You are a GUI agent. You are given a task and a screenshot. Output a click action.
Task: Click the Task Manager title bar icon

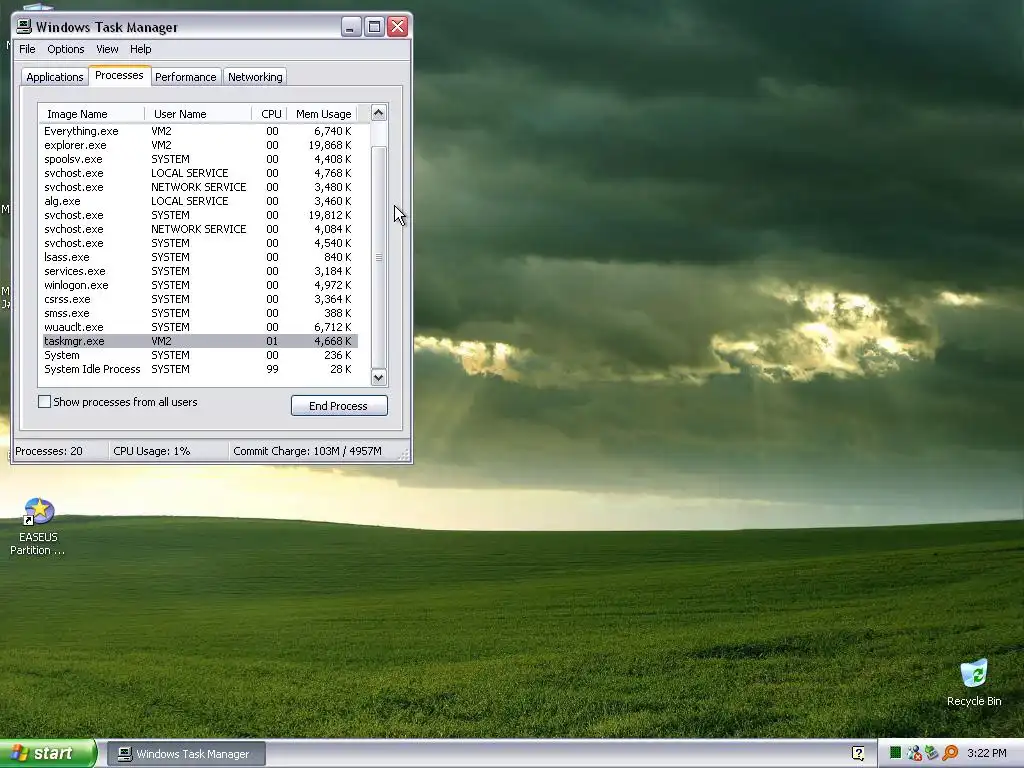[x=24, y=27]
